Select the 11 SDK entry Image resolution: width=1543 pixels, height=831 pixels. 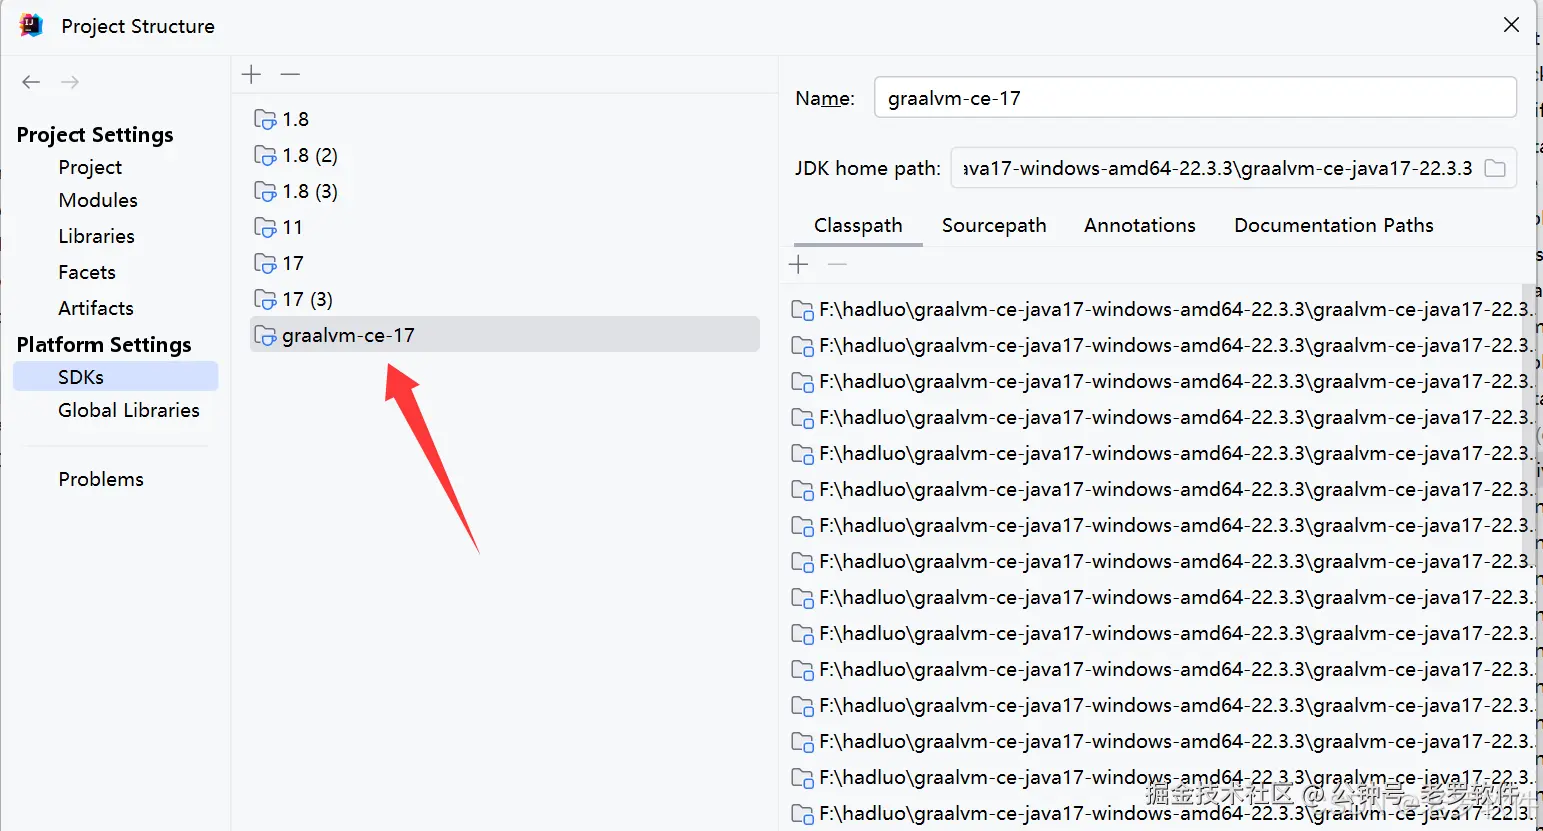tap(505, 227)
